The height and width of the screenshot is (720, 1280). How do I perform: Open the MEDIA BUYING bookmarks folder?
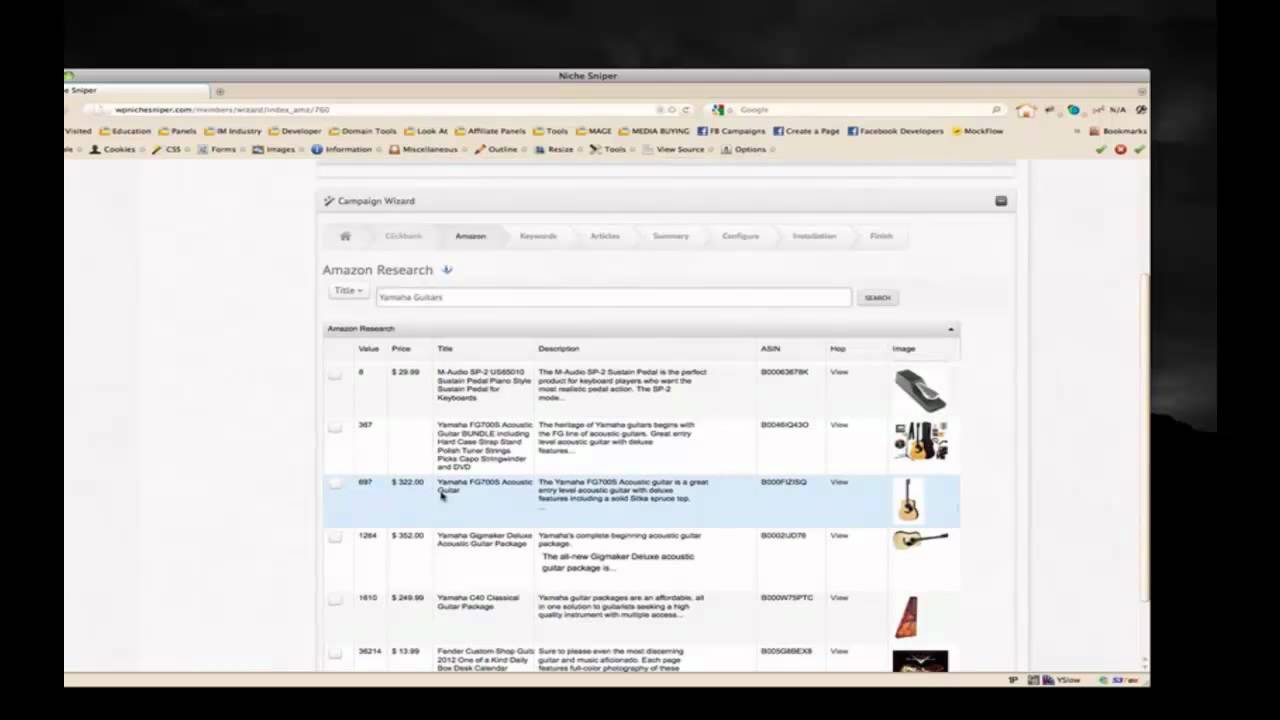[654, 131]
